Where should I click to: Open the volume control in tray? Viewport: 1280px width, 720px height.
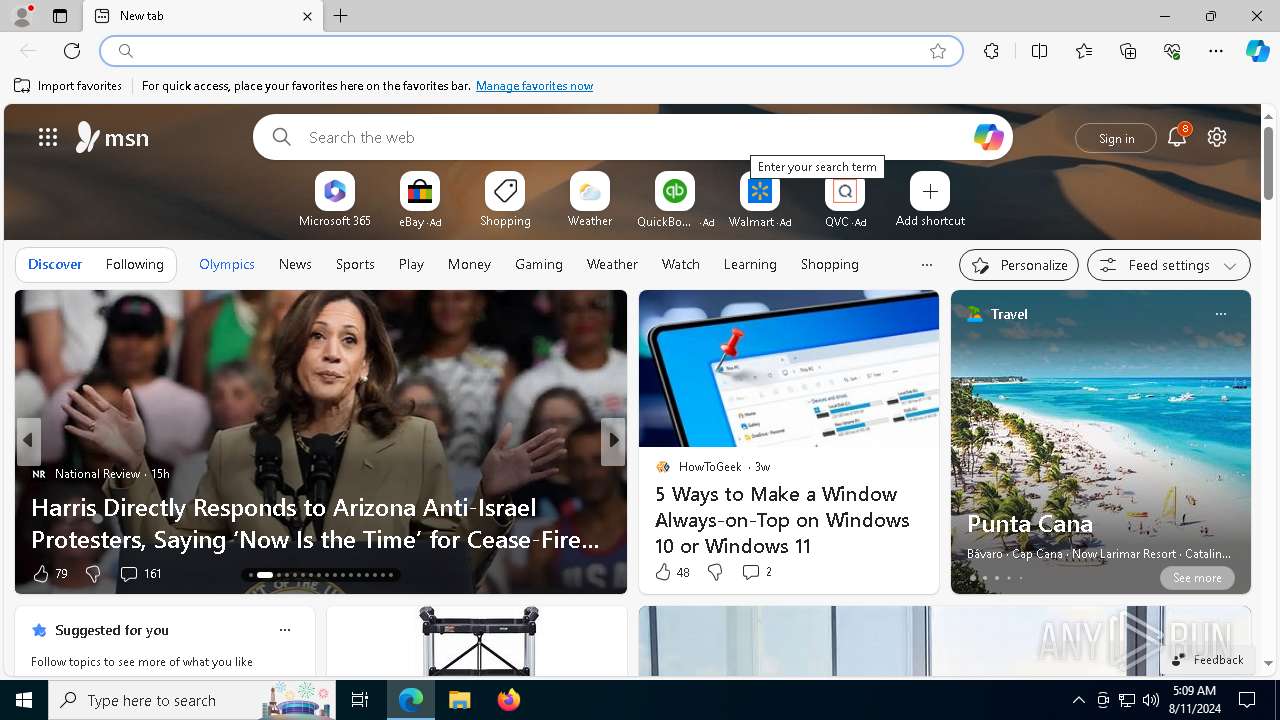click(1150, 700)
